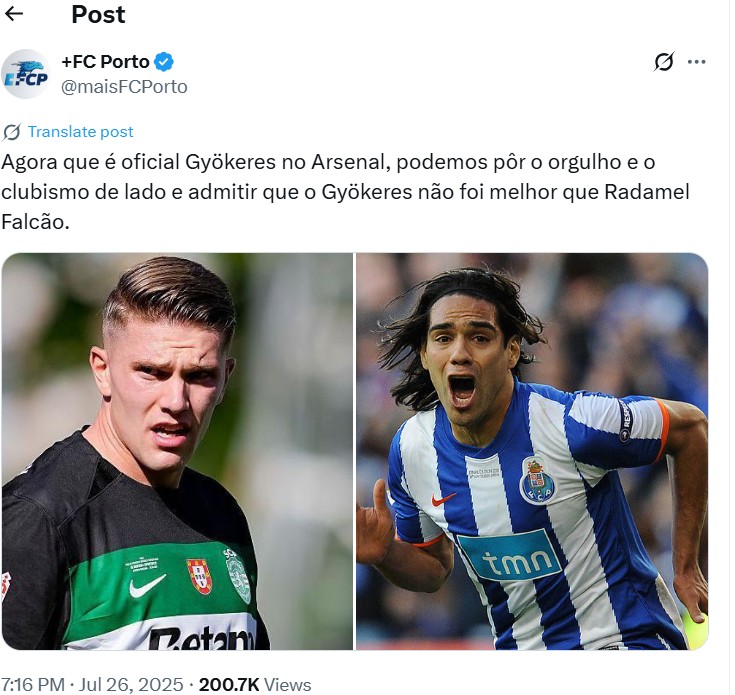
Task: Open the 7:16 PM timestamp link
Action: (x=32, y=684)
